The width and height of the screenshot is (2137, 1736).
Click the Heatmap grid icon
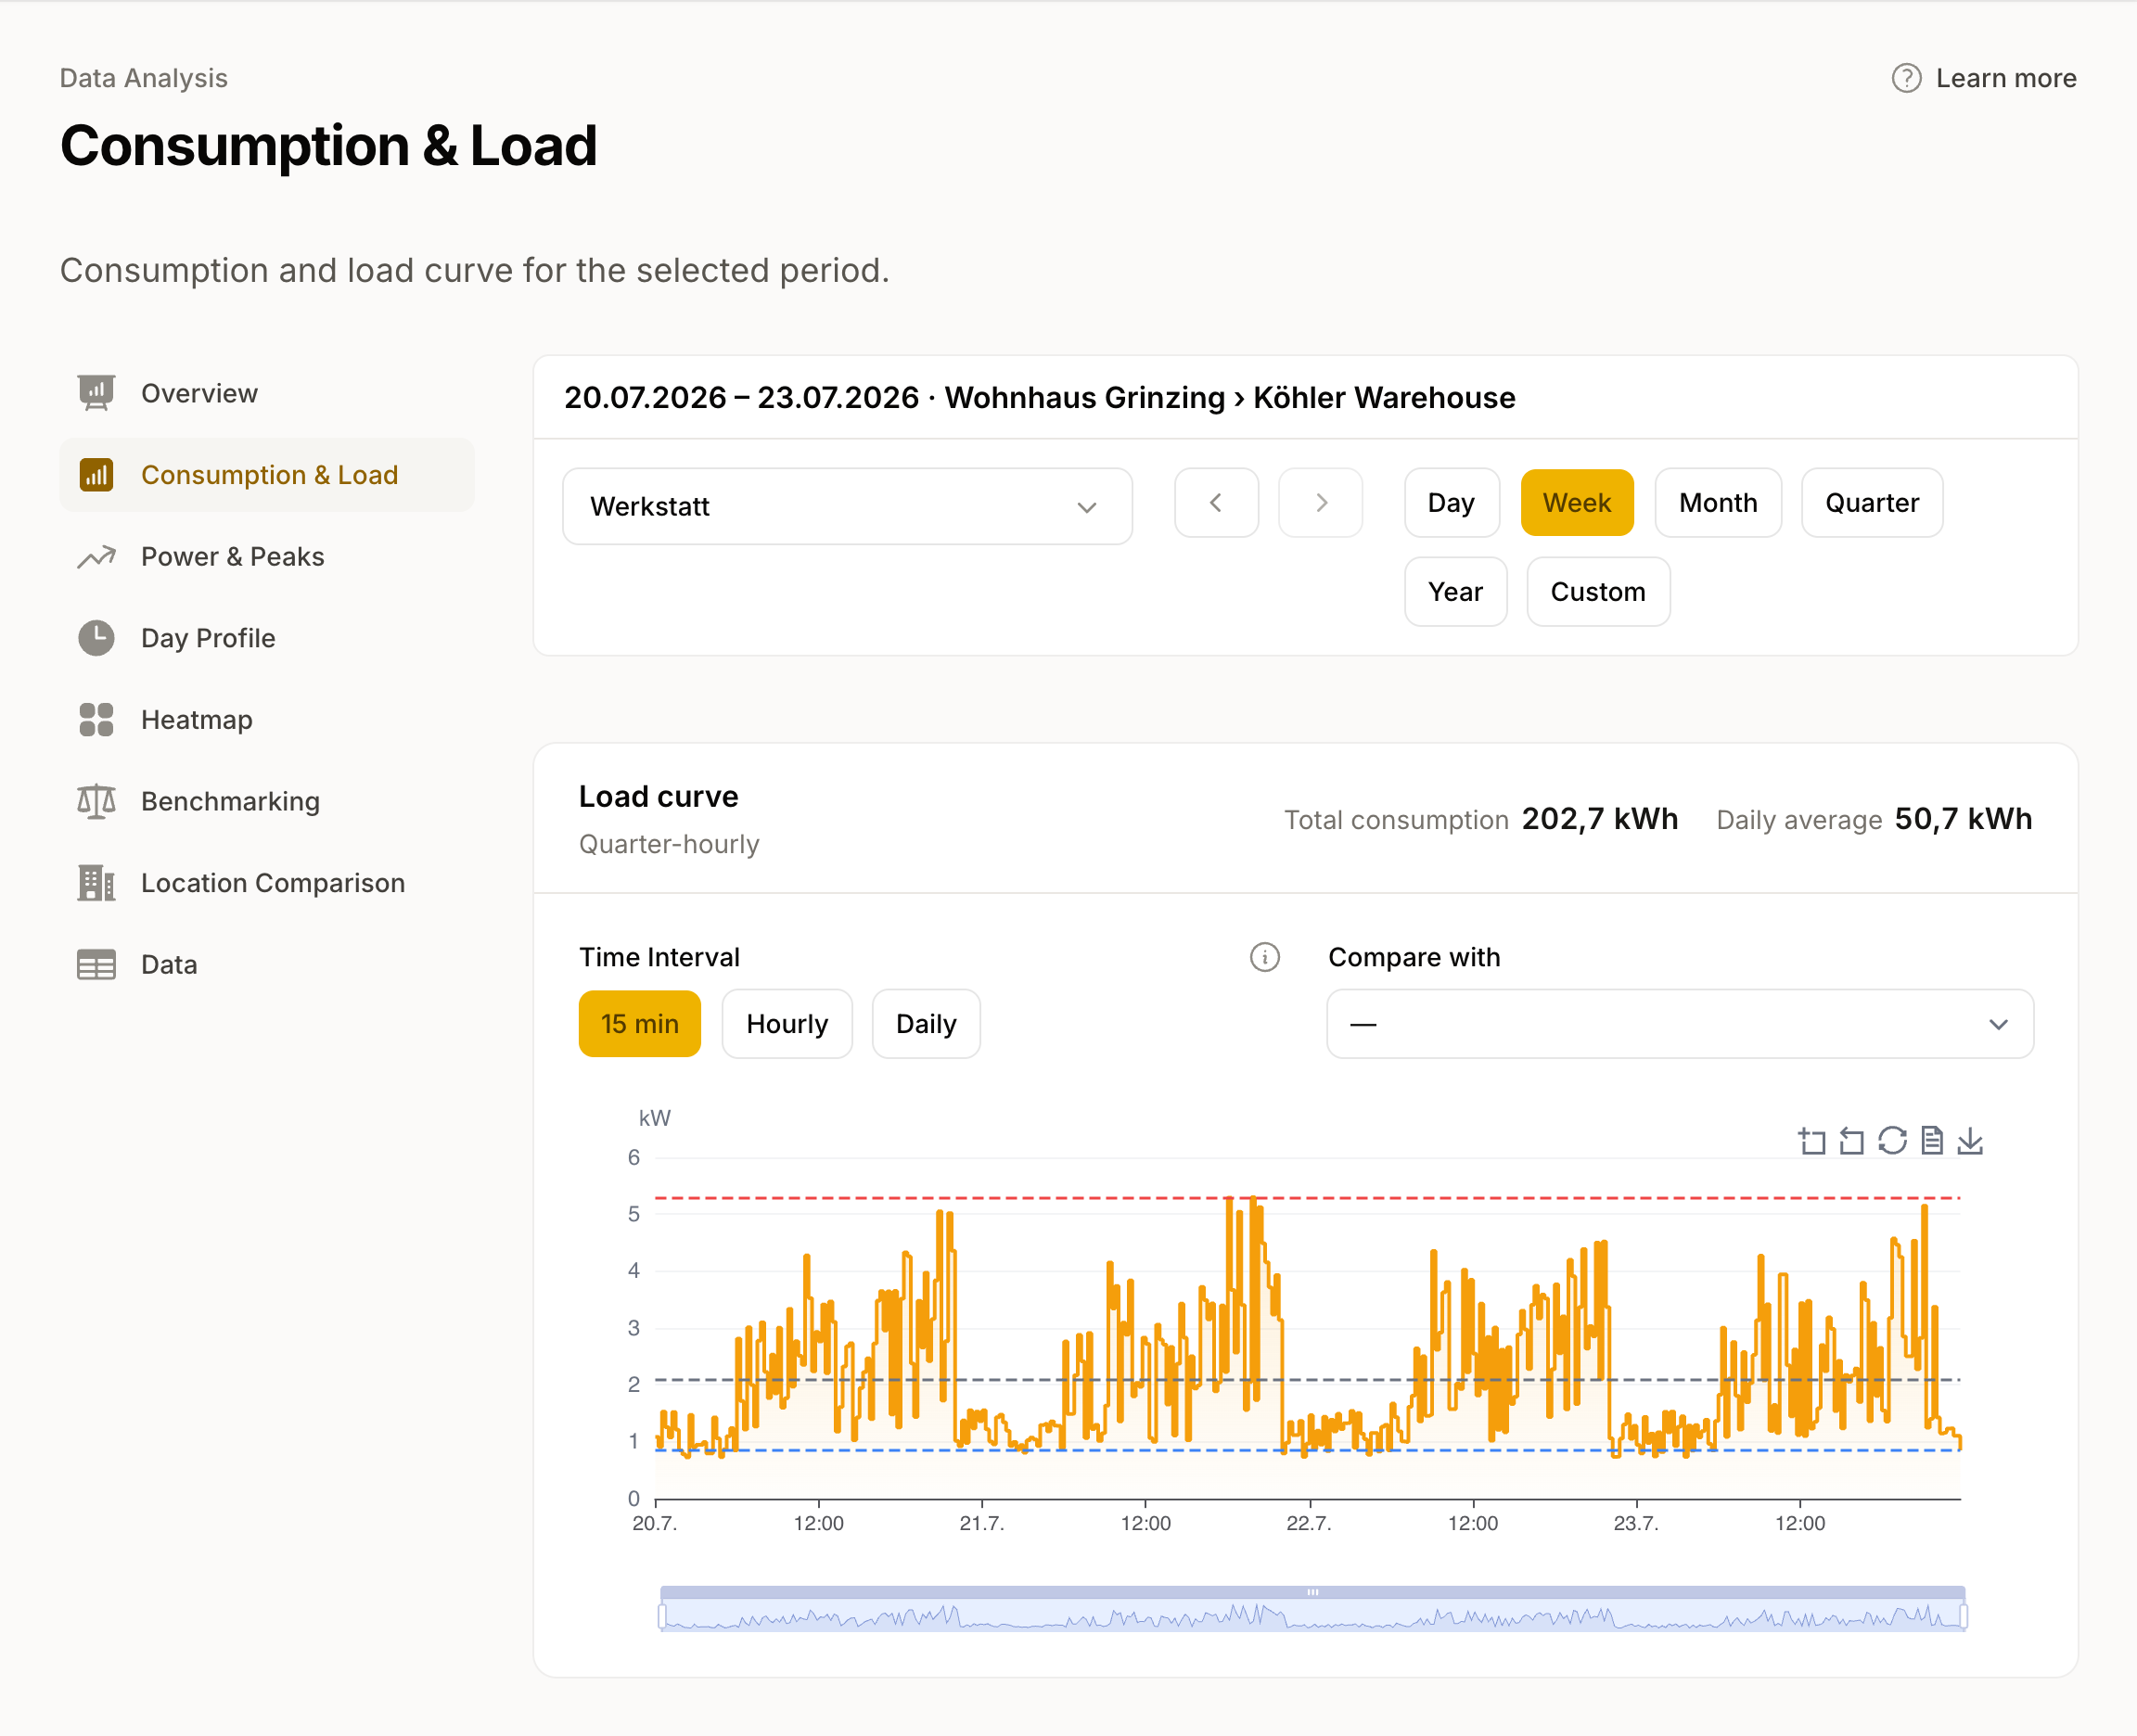96,720
